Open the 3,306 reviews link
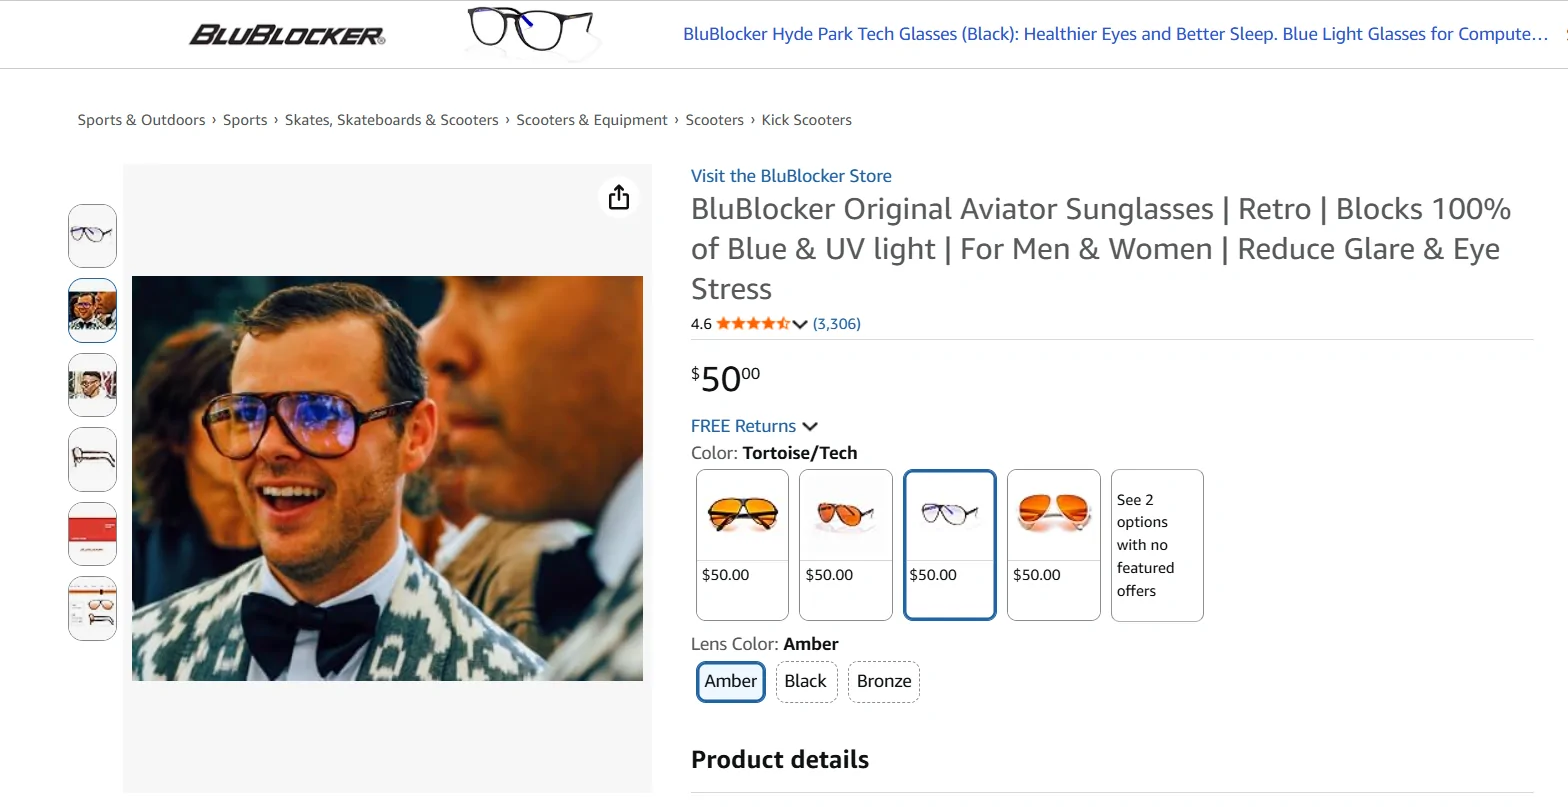Screen dimensions: 1568x807 (837, 324)
